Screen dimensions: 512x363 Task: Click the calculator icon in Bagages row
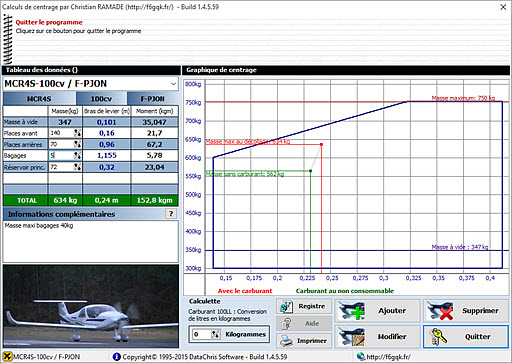(x=77, y=156)
